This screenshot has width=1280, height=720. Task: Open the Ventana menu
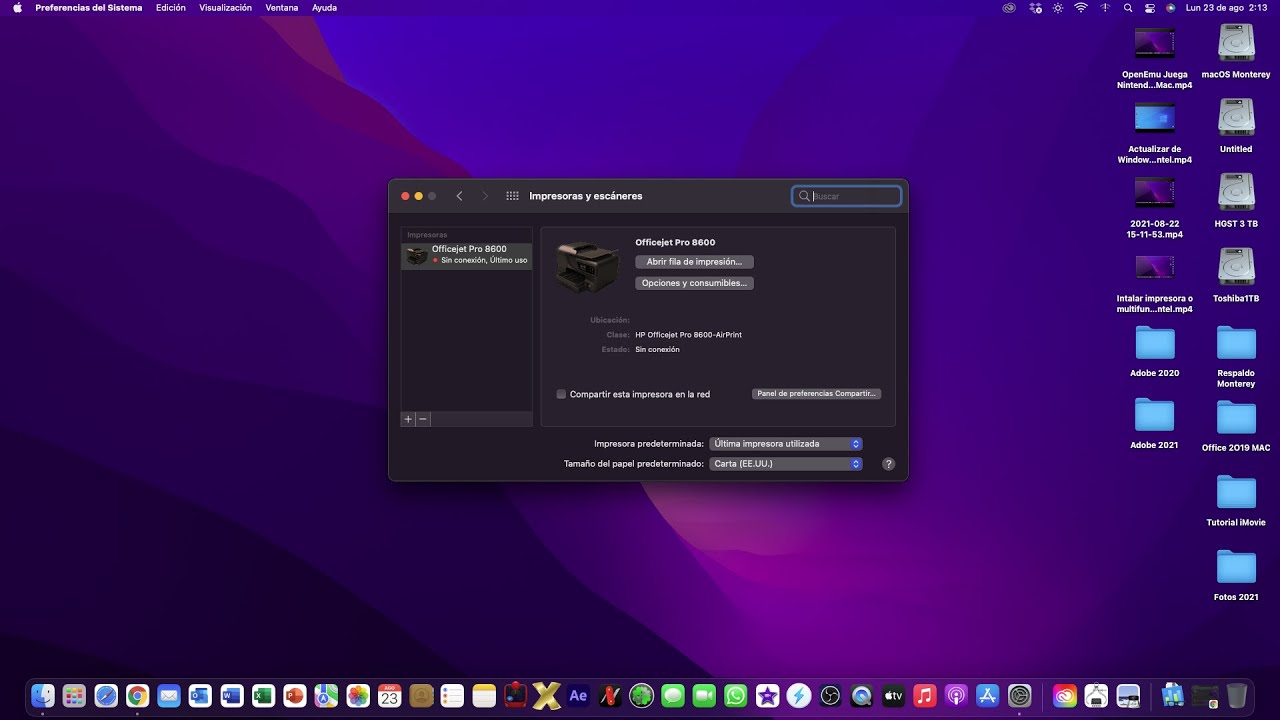point(282,7)
